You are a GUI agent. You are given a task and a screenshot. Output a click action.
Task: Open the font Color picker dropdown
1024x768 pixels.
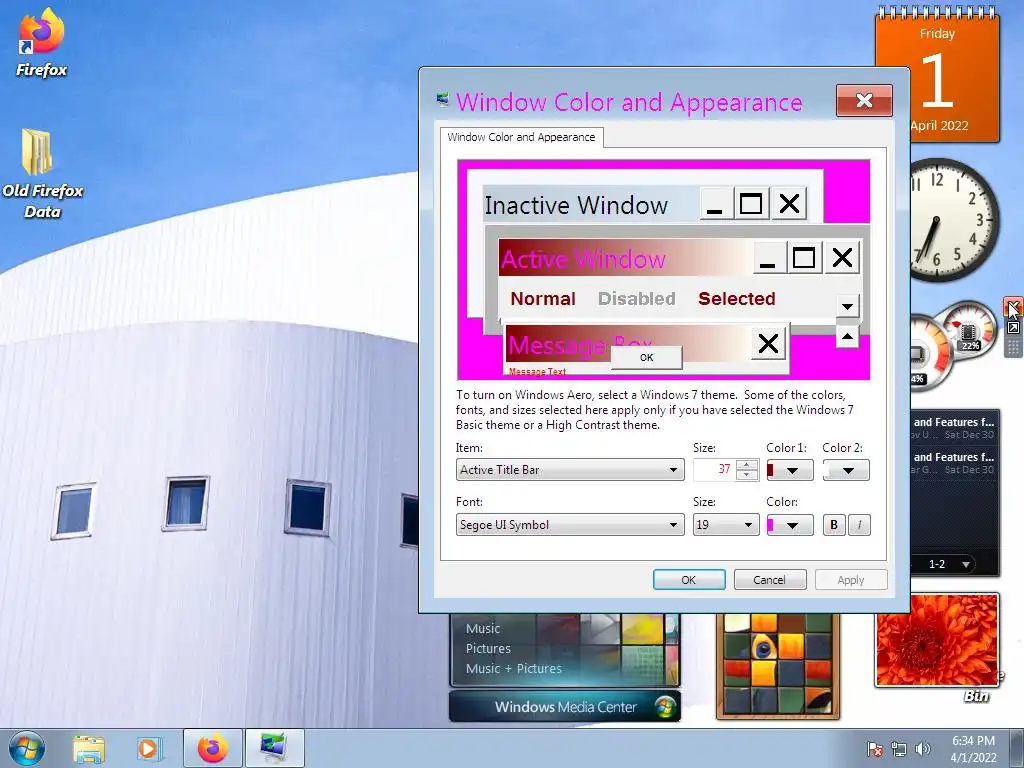pos(790,524)
